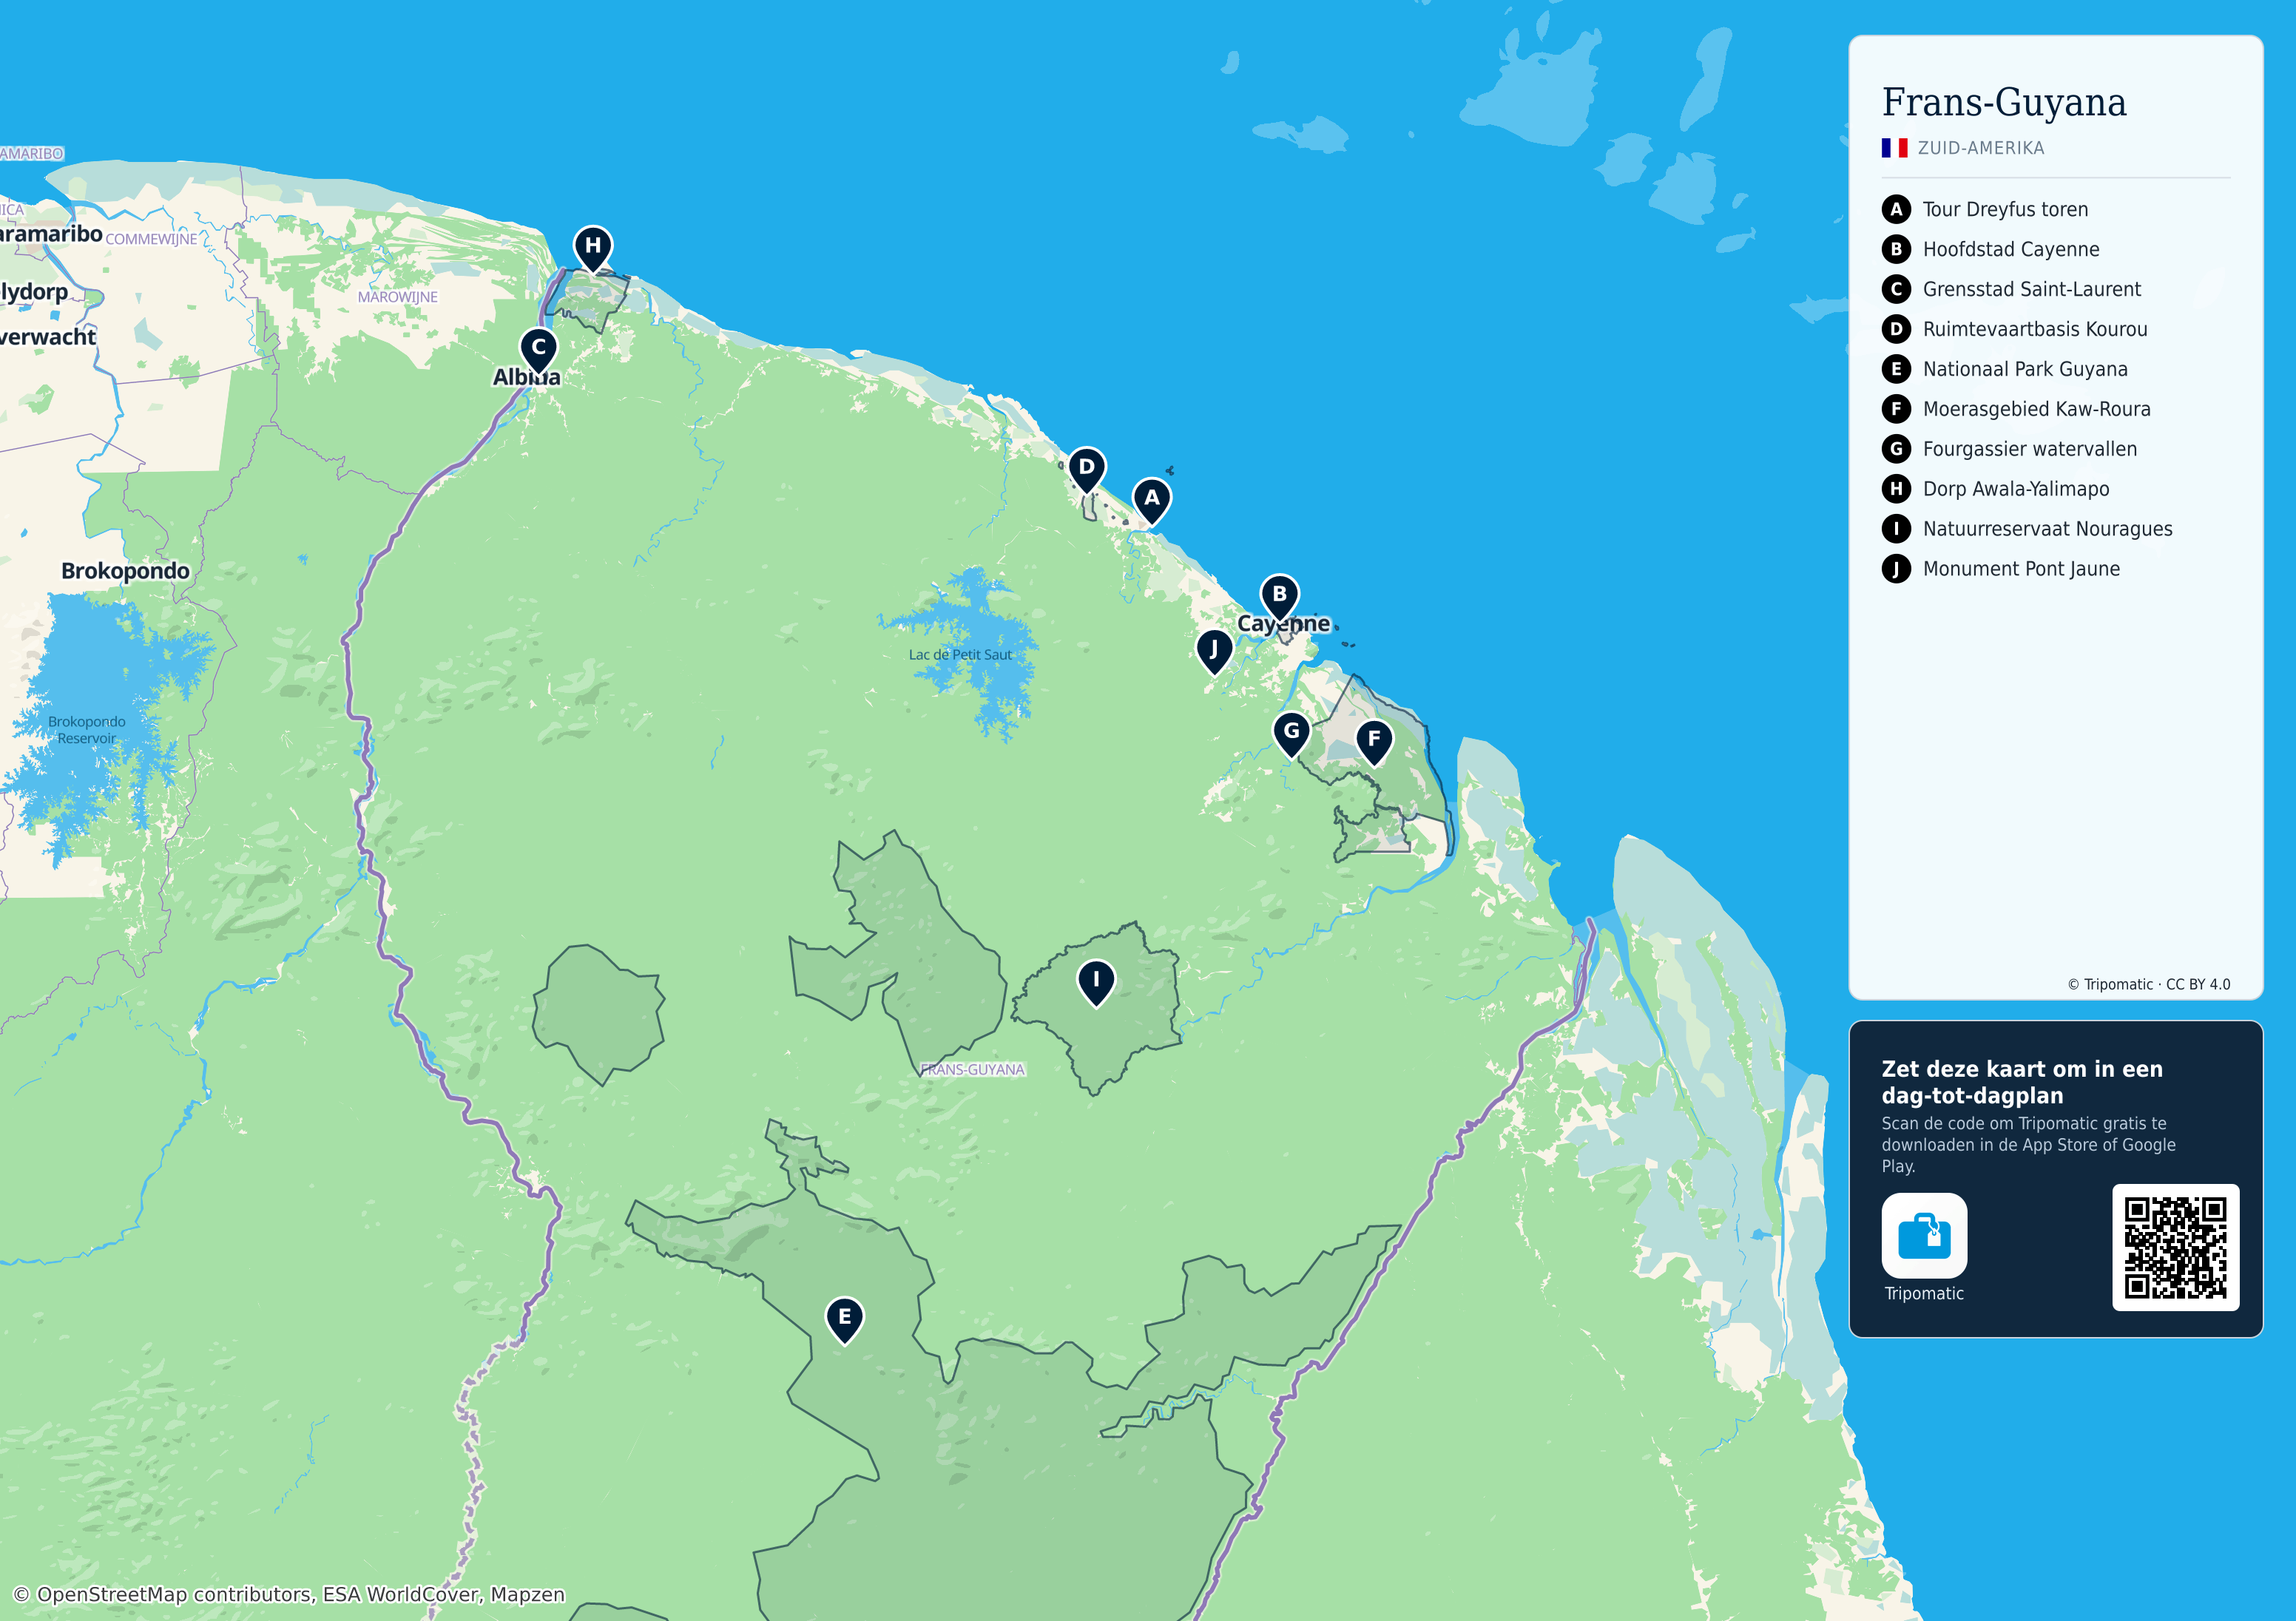The height and width of the screenshot is (1621, 2296).
Task: Select map pin G for Fourgassier waterfalls
Action: pyautogui.click(x=1291, y=734)
